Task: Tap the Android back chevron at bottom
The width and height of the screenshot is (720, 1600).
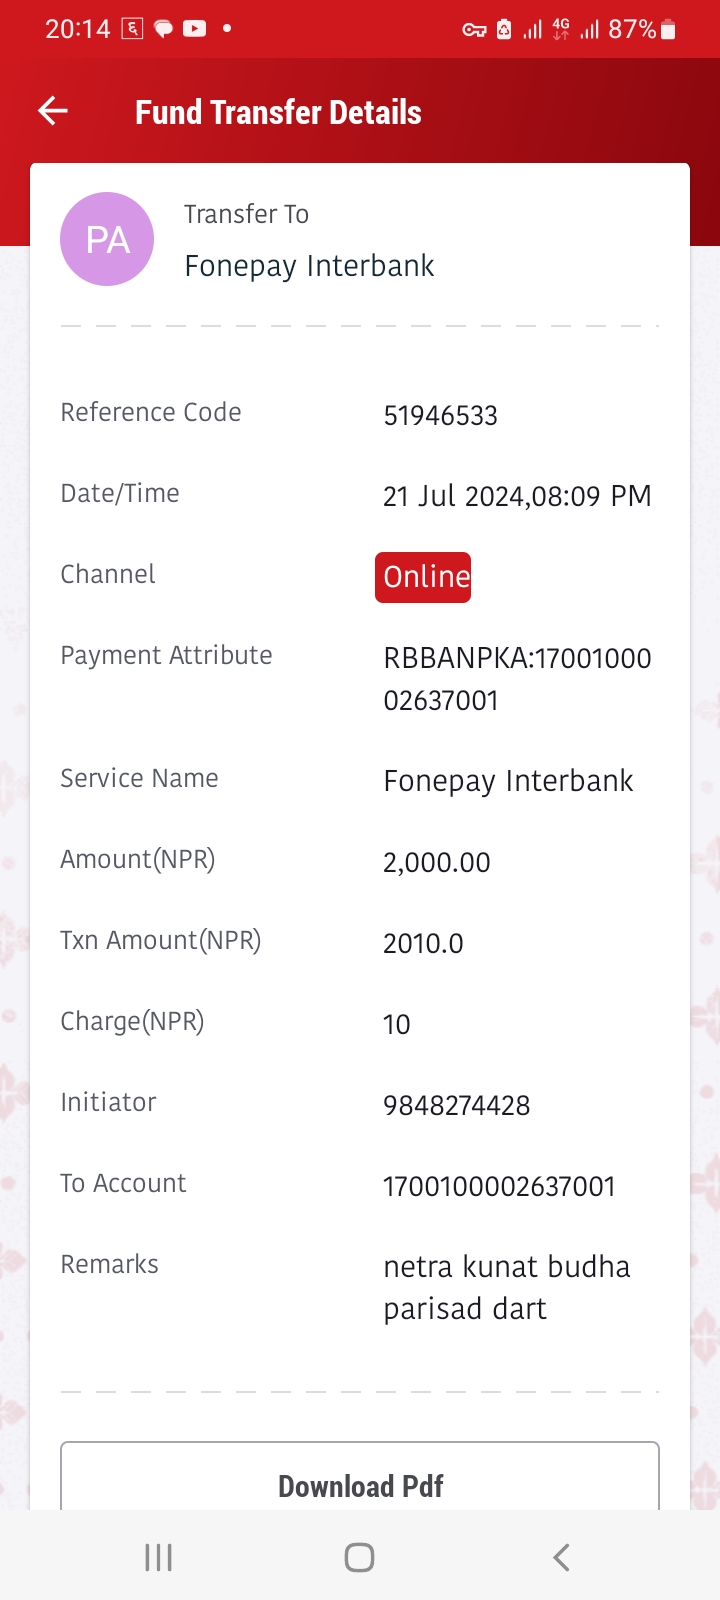Action: click(x=561, y=1557)
